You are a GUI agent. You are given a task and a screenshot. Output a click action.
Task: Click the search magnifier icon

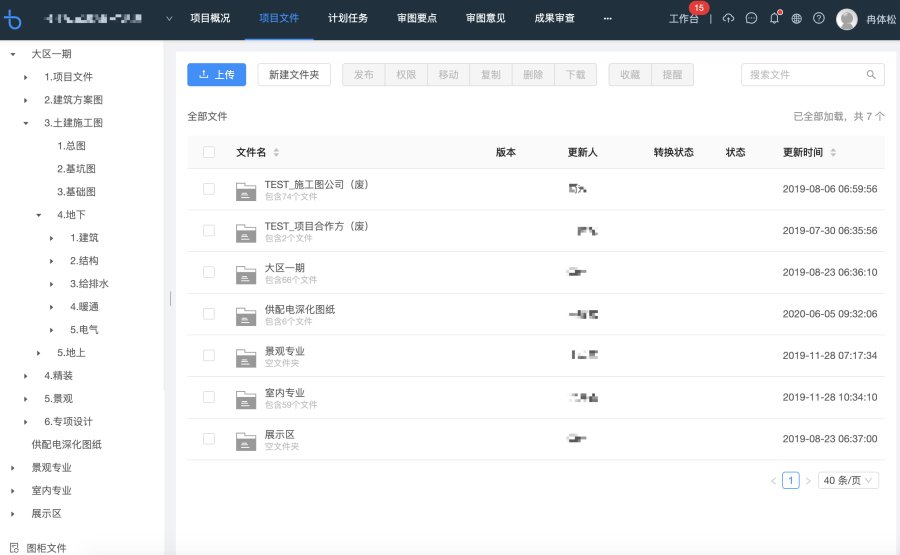pyautogui.click(x=871, y=75)
